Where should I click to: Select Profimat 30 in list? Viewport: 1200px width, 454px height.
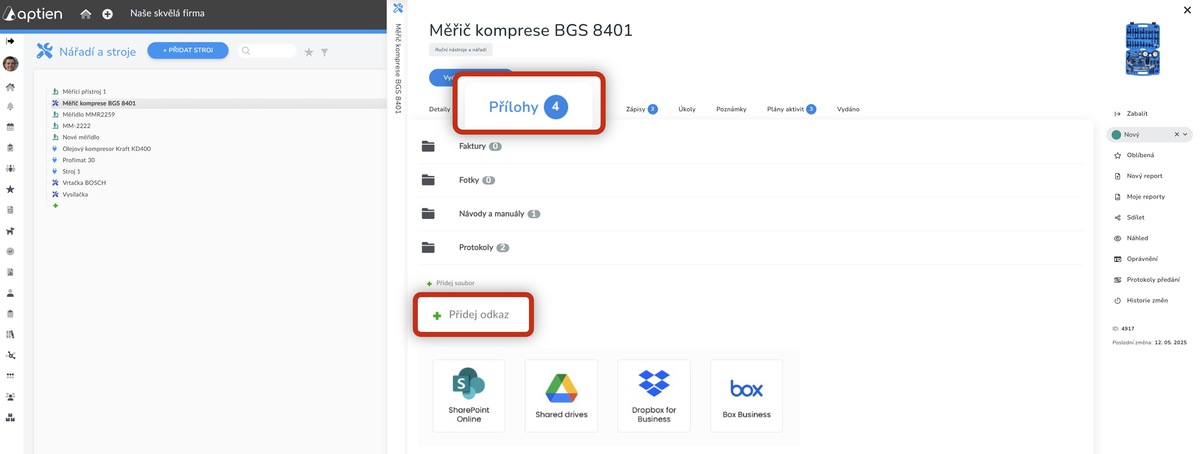pos(78,160)
